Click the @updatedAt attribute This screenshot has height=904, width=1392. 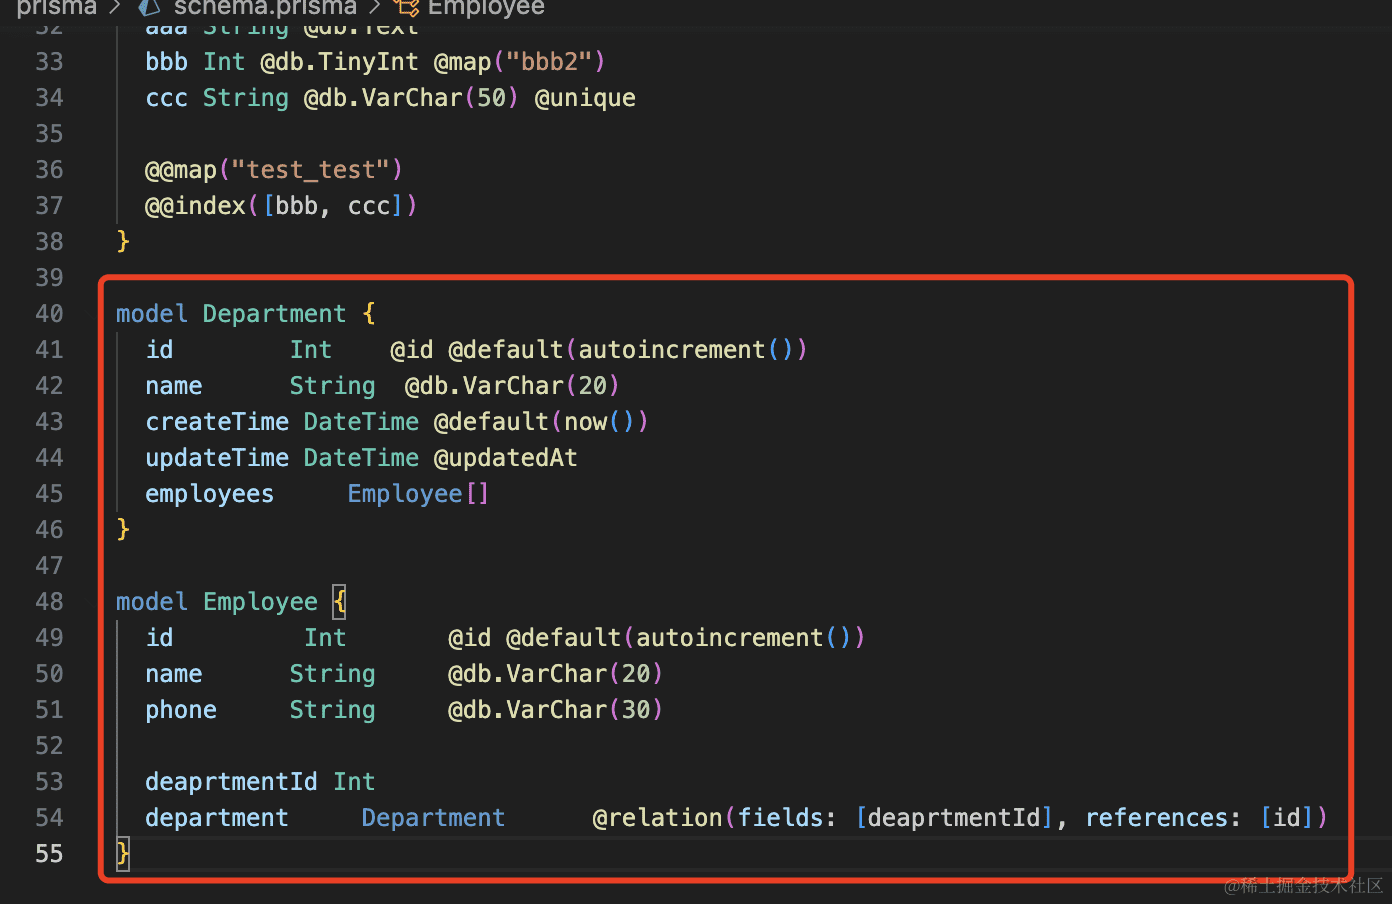[505, 458]
